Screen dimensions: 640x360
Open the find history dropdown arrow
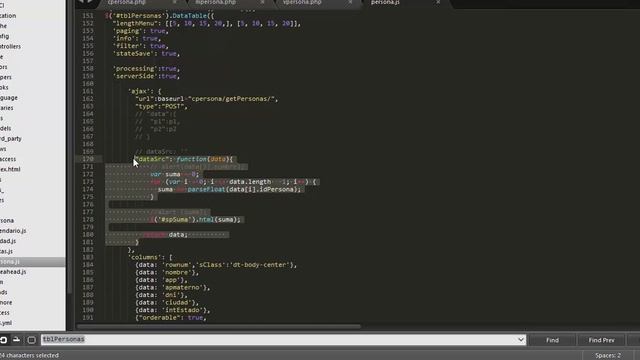[521, 340]
